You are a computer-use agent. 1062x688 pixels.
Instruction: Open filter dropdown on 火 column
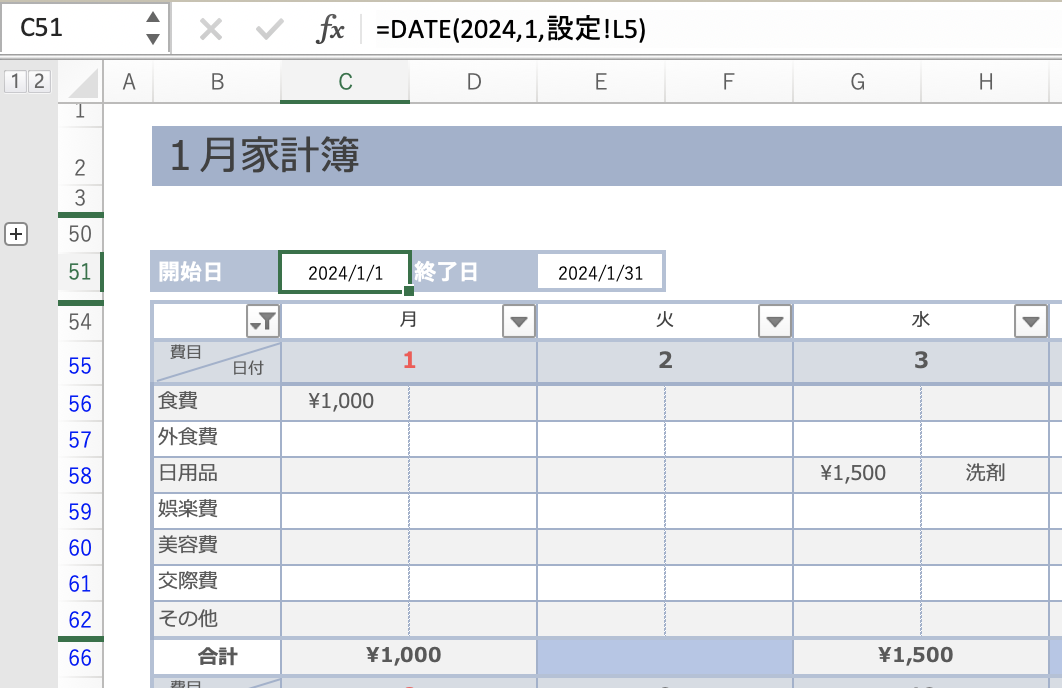[x=774, y=321]
